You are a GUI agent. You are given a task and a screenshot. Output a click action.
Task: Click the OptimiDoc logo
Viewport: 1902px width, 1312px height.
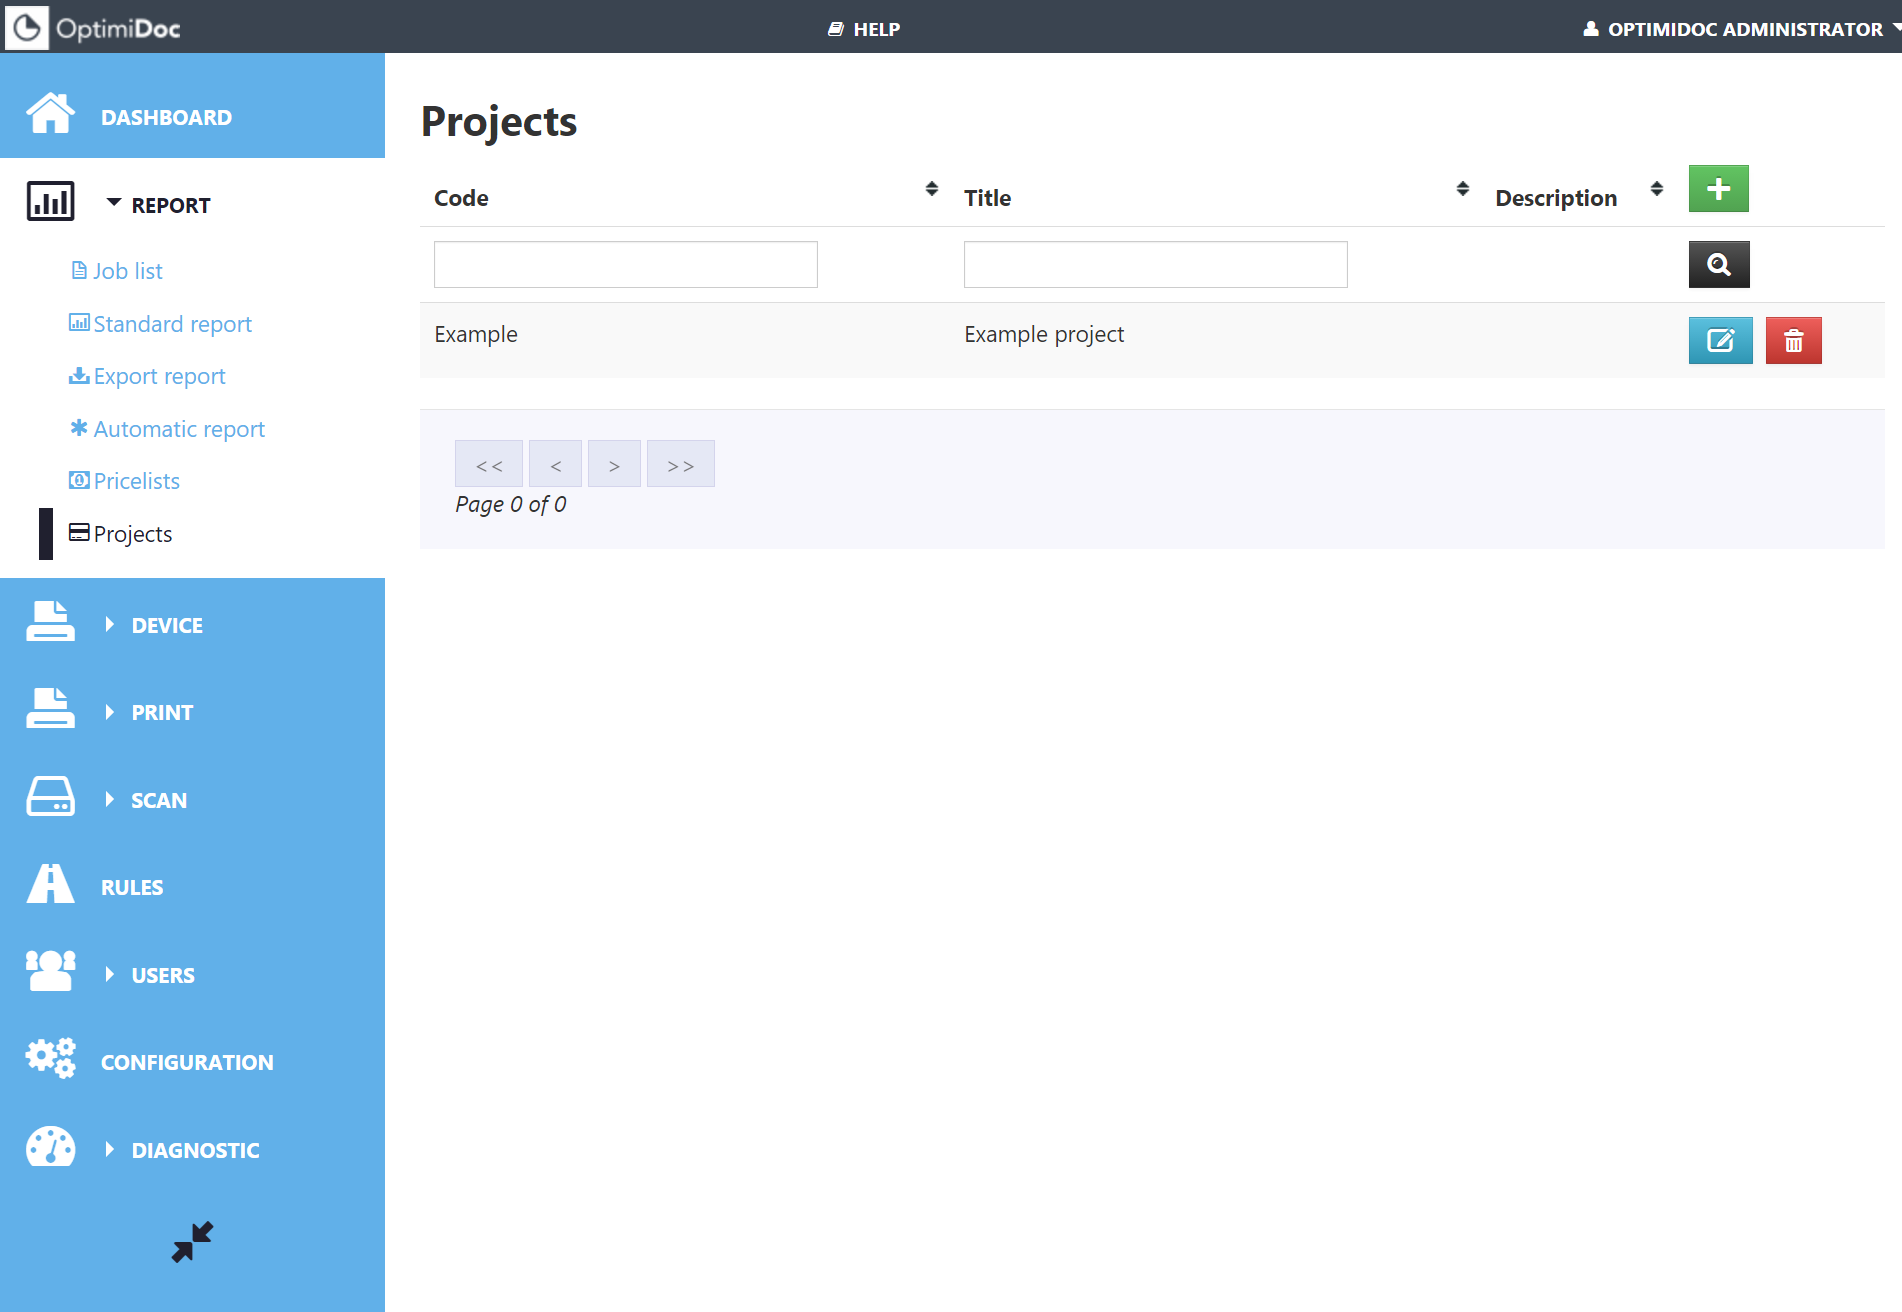point(94,27)
